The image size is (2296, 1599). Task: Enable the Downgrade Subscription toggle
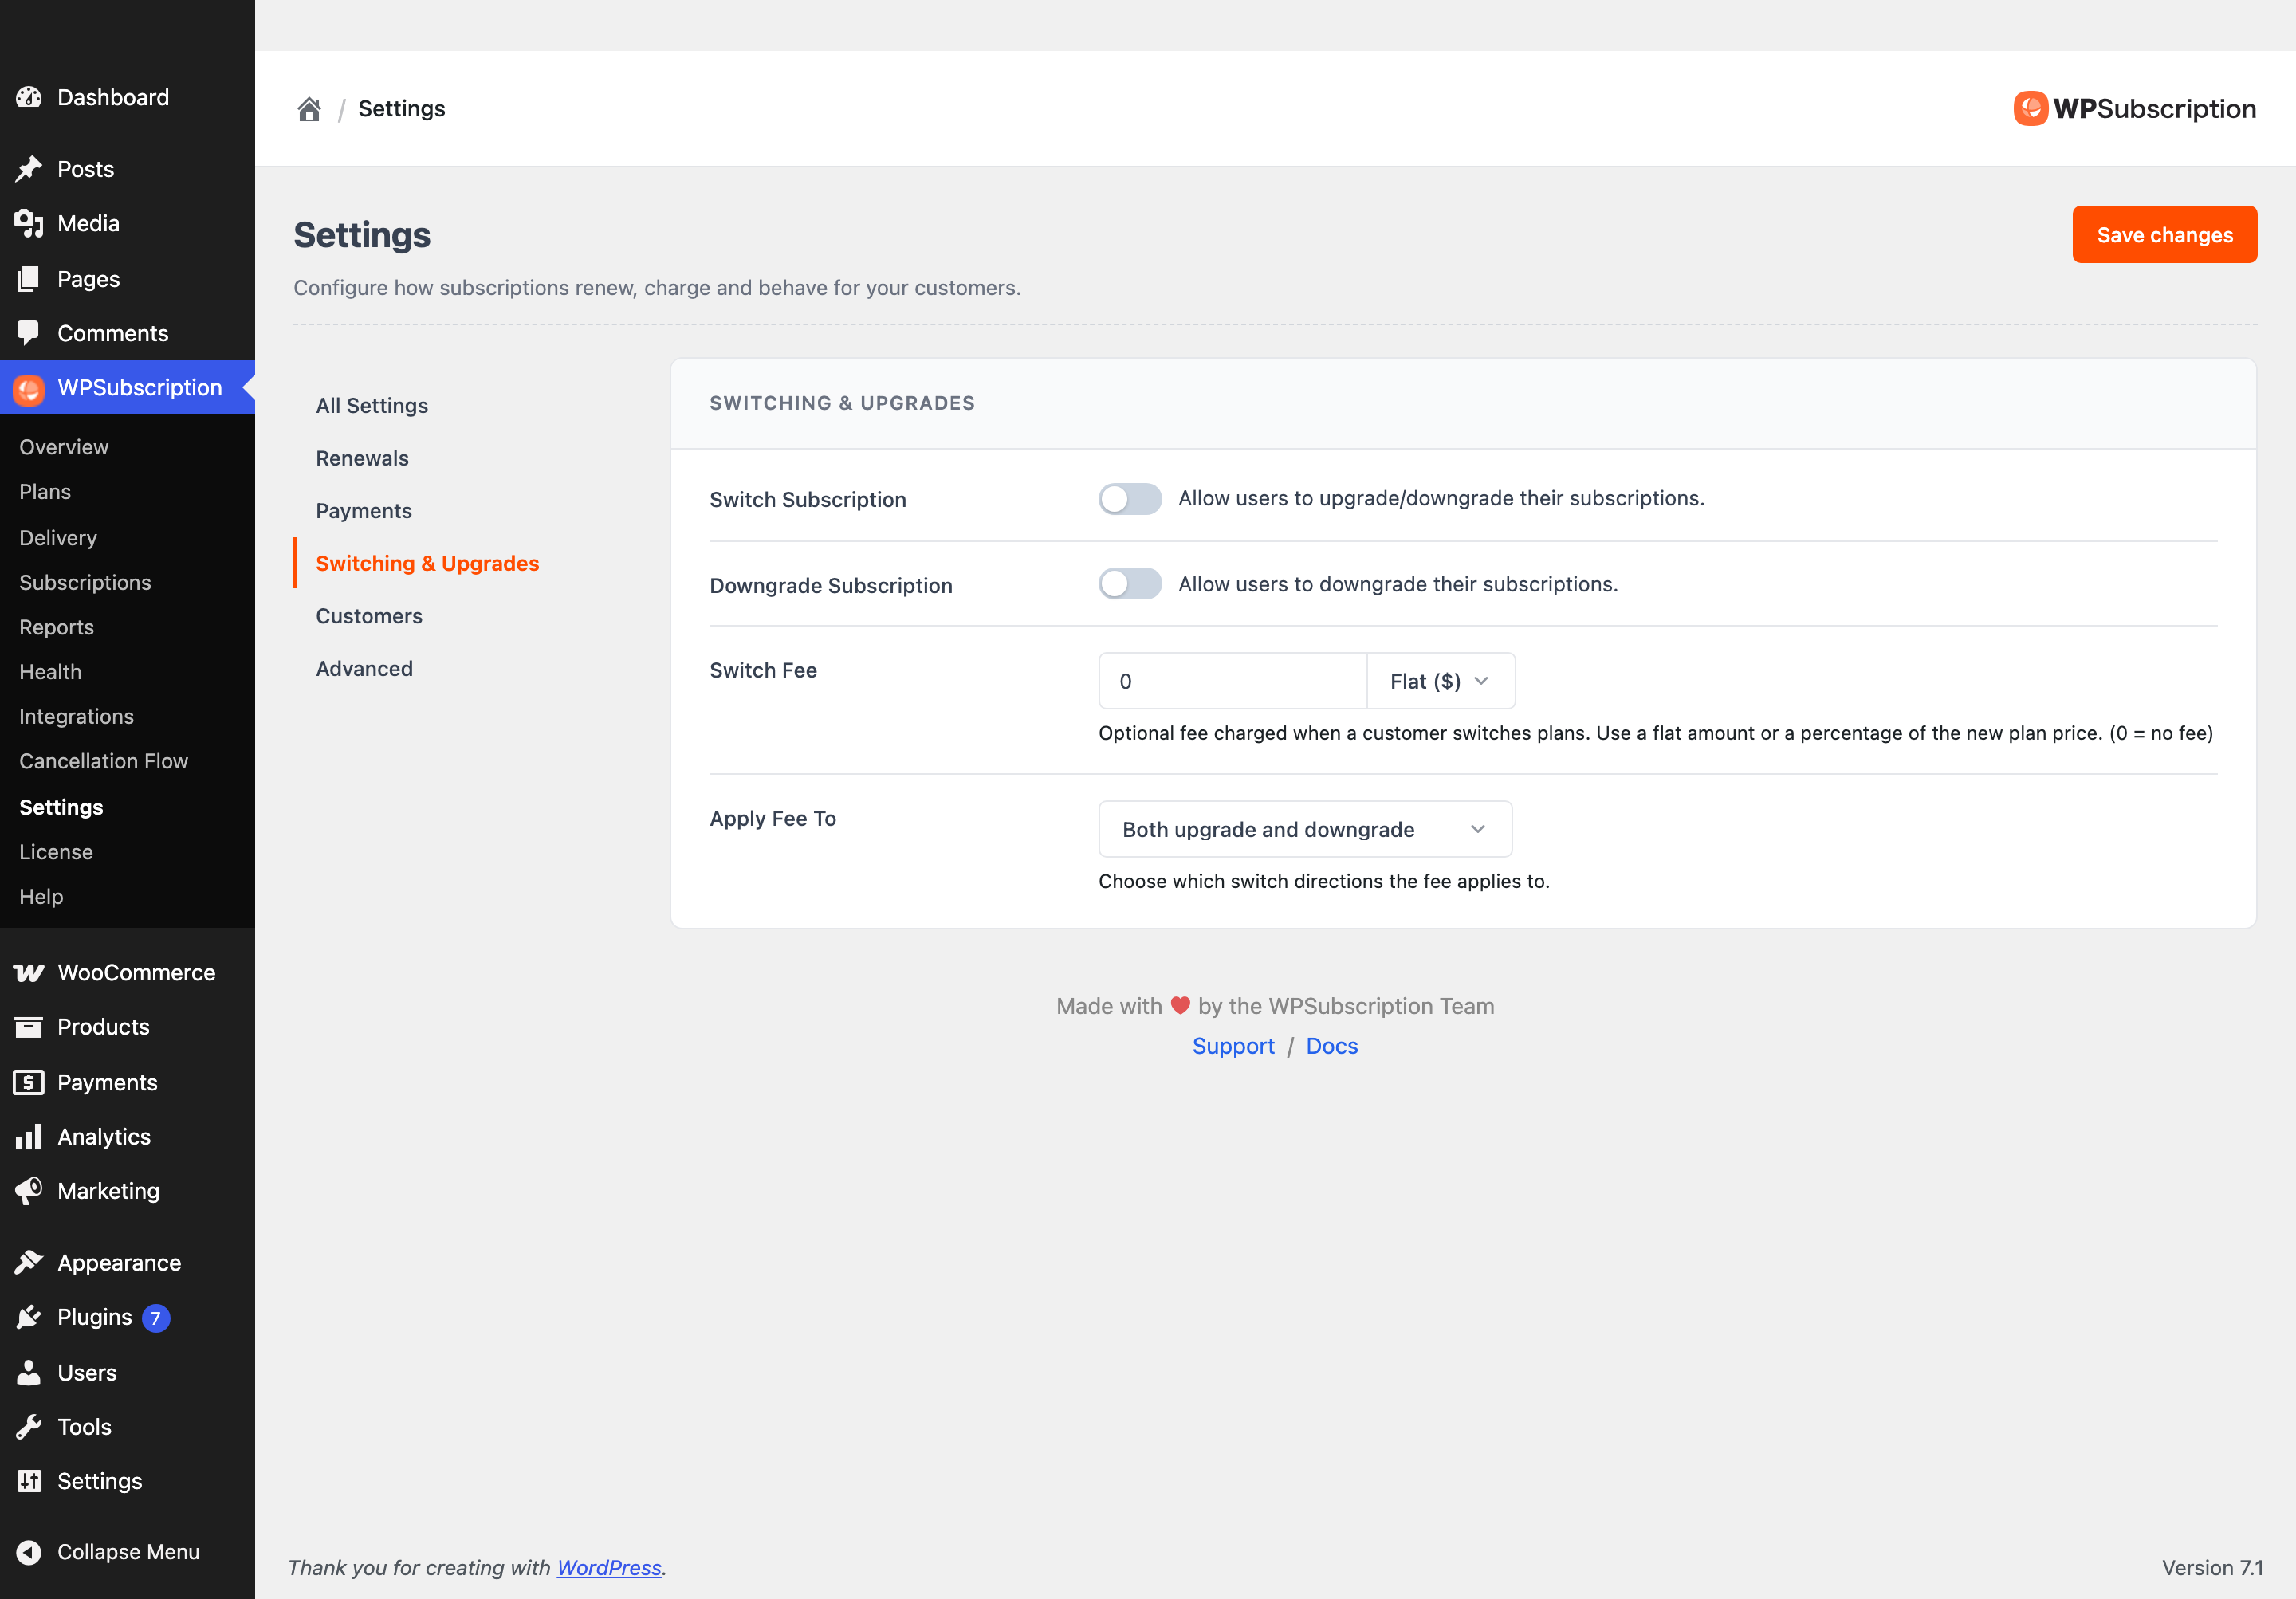1130,584
